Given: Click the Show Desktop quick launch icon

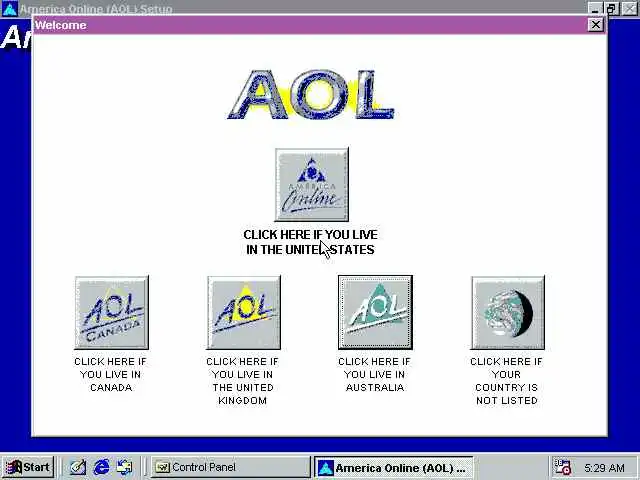Looking at the screenshot, I should [x=78, y=467].
